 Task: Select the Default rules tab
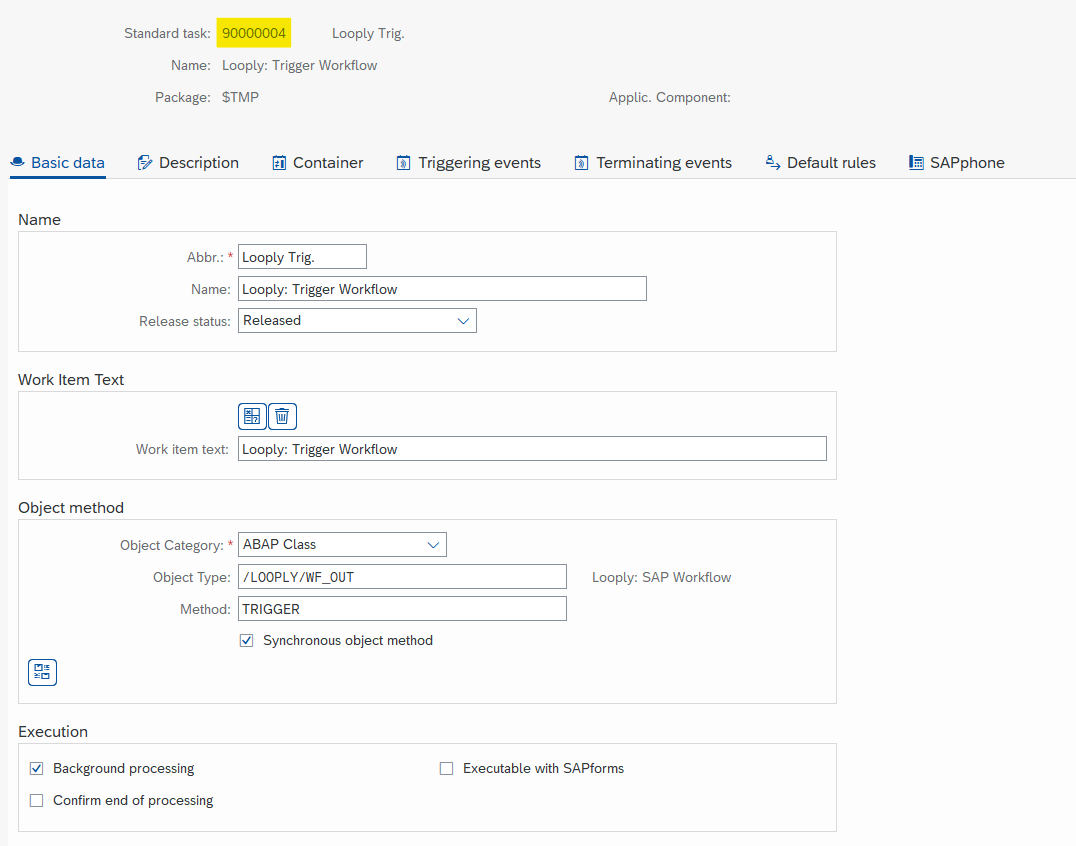coord(820,163)
